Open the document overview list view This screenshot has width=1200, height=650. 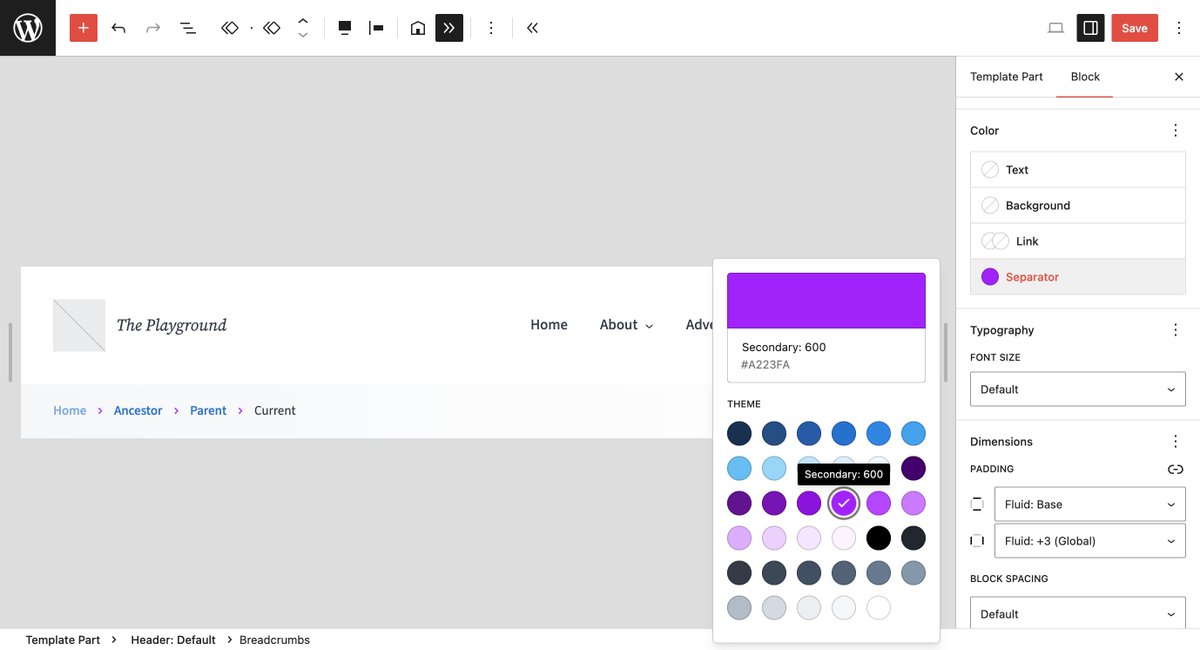[187, 28]
